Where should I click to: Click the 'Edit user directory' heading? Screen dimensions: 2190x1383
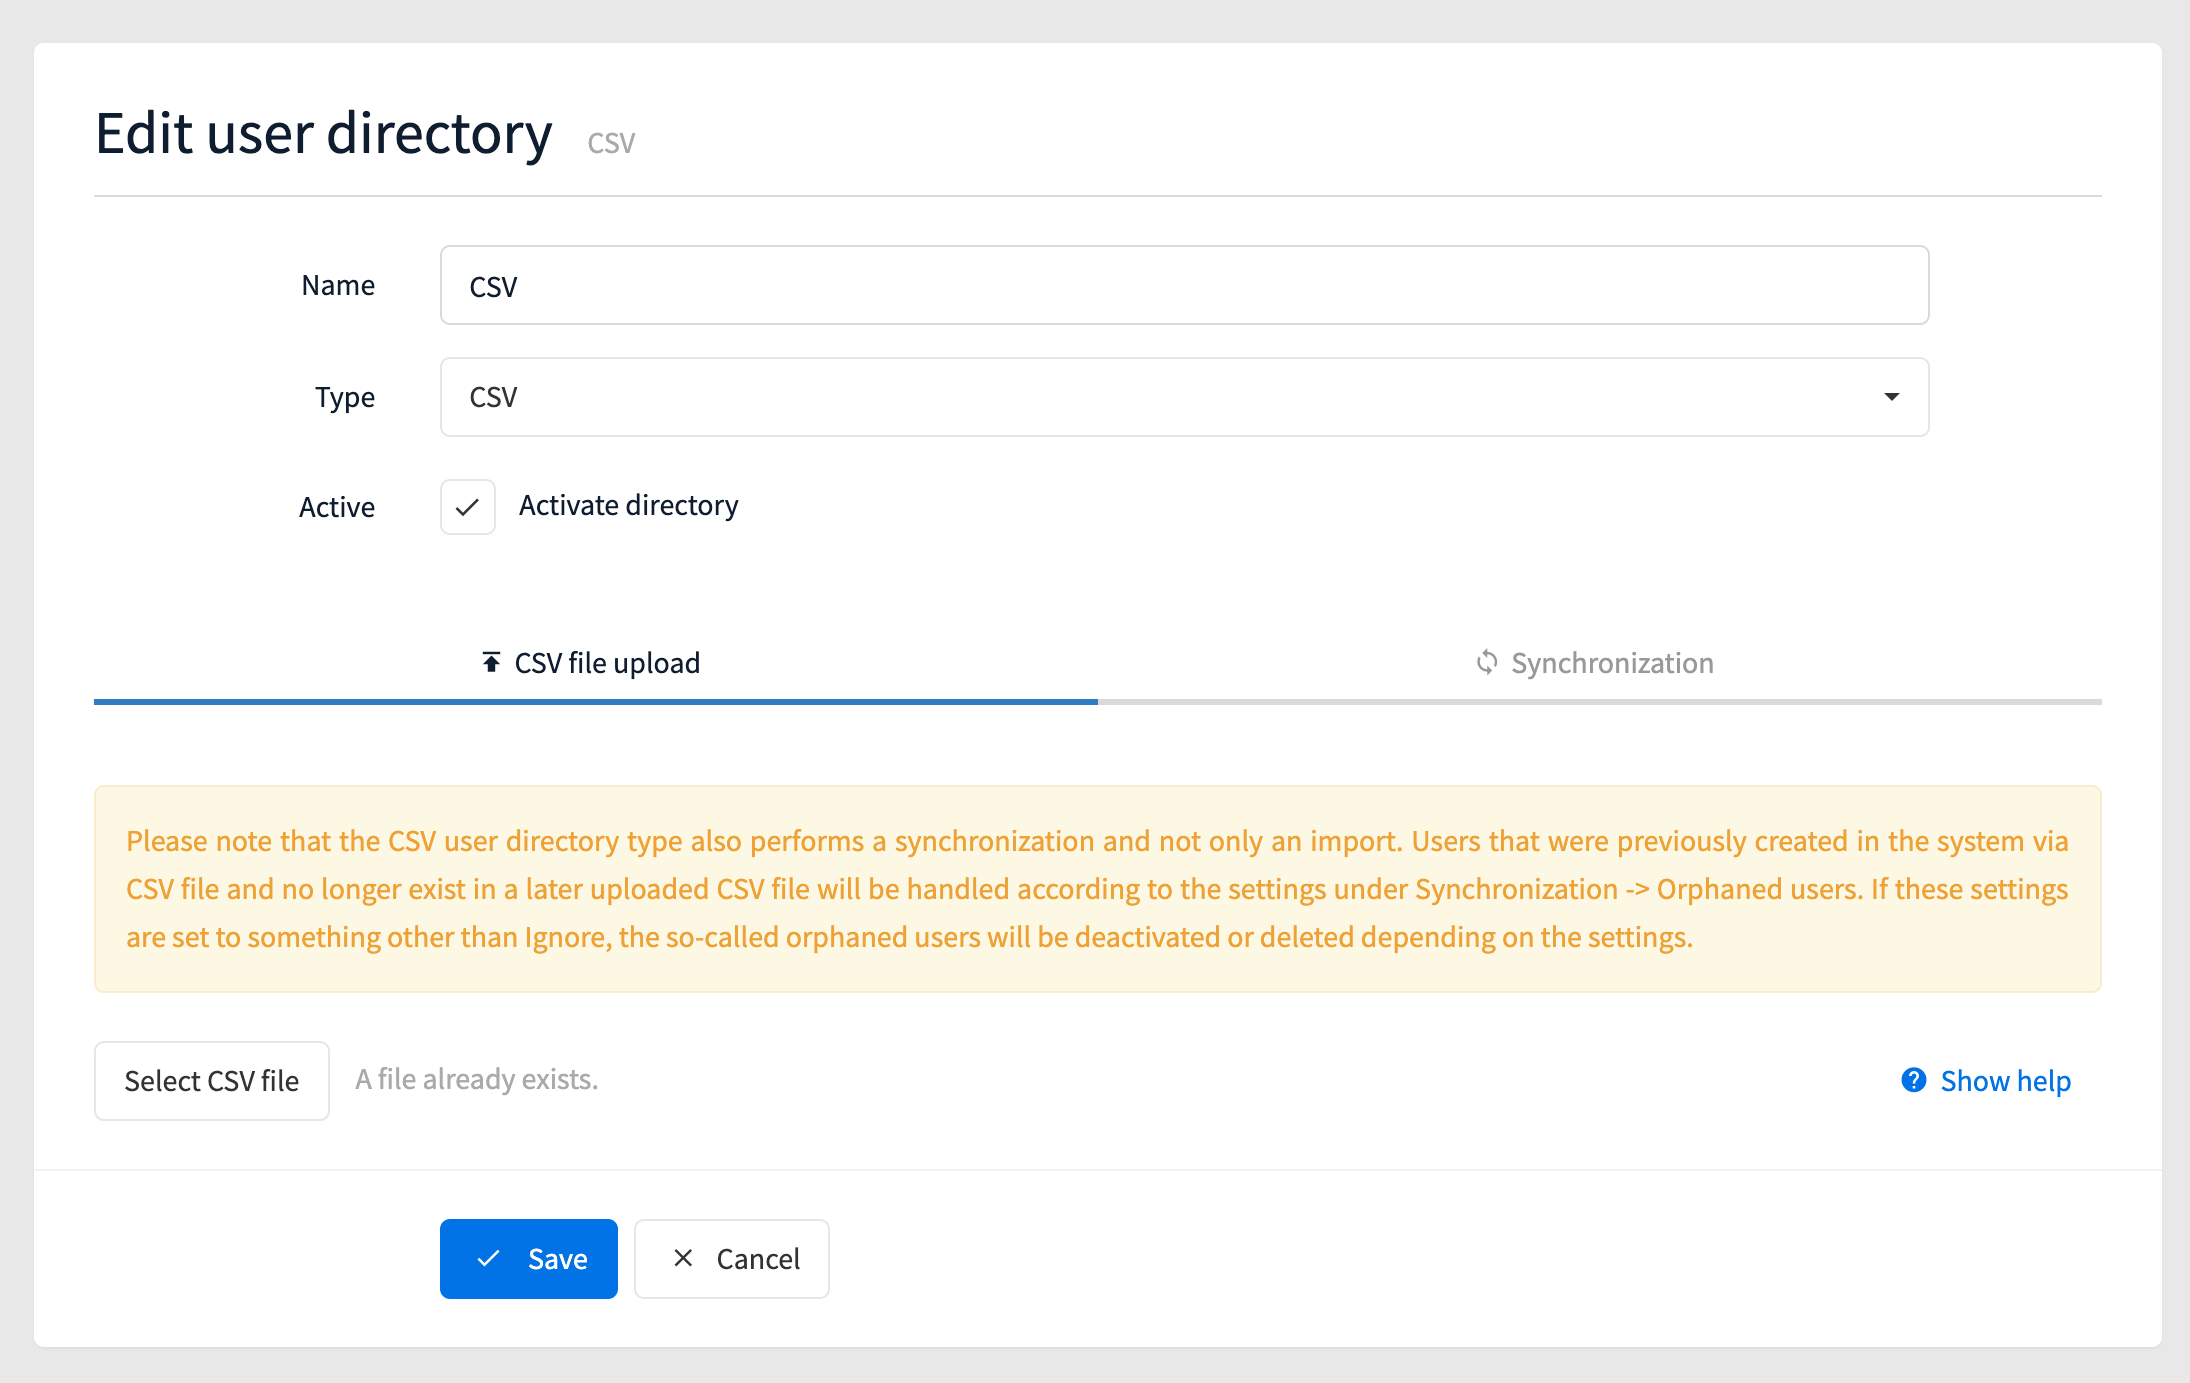(x=324, y=134)
